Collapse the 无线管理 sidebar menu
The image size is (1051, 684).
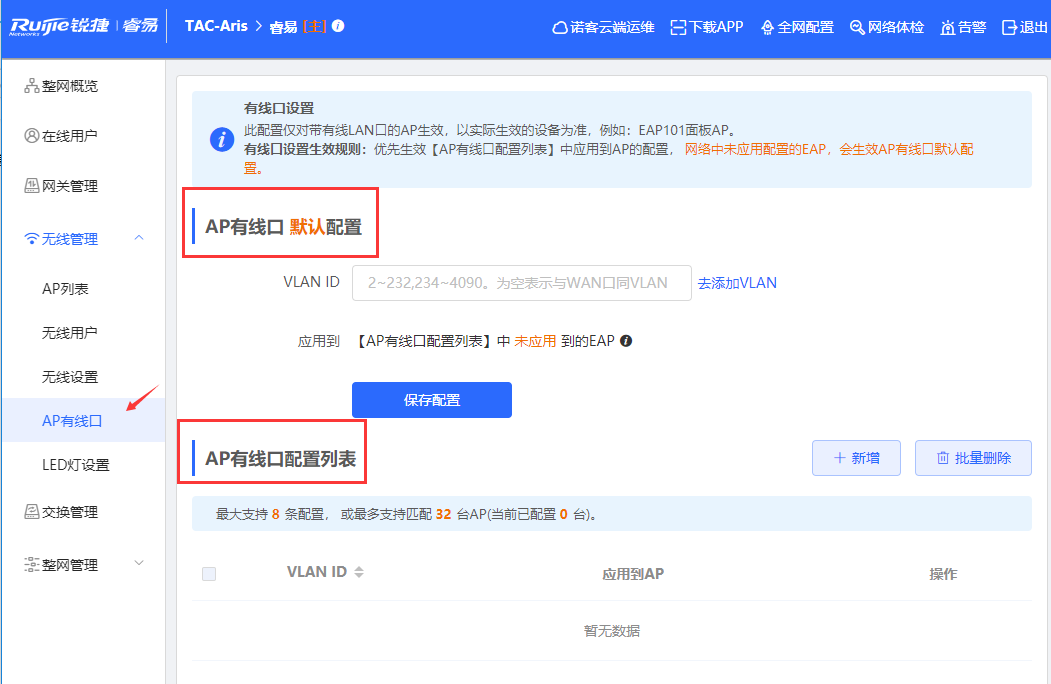pyautogui.click(x=139, y=238)
